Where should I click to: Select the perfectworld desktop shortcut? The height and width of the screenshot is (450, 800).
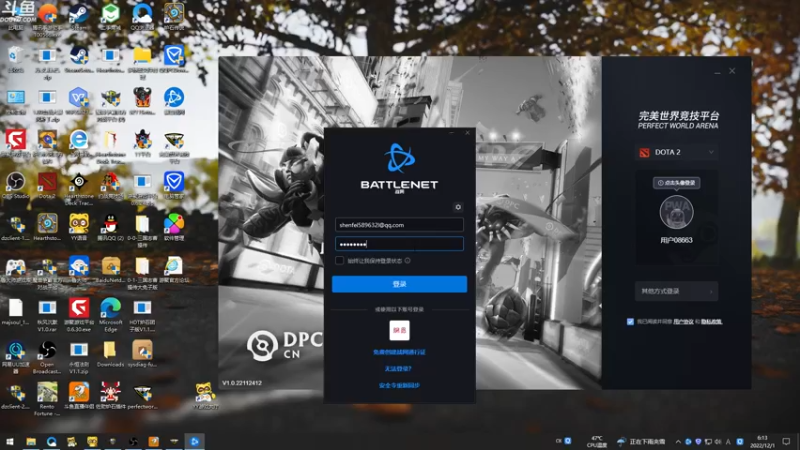[x=142, y=396]
